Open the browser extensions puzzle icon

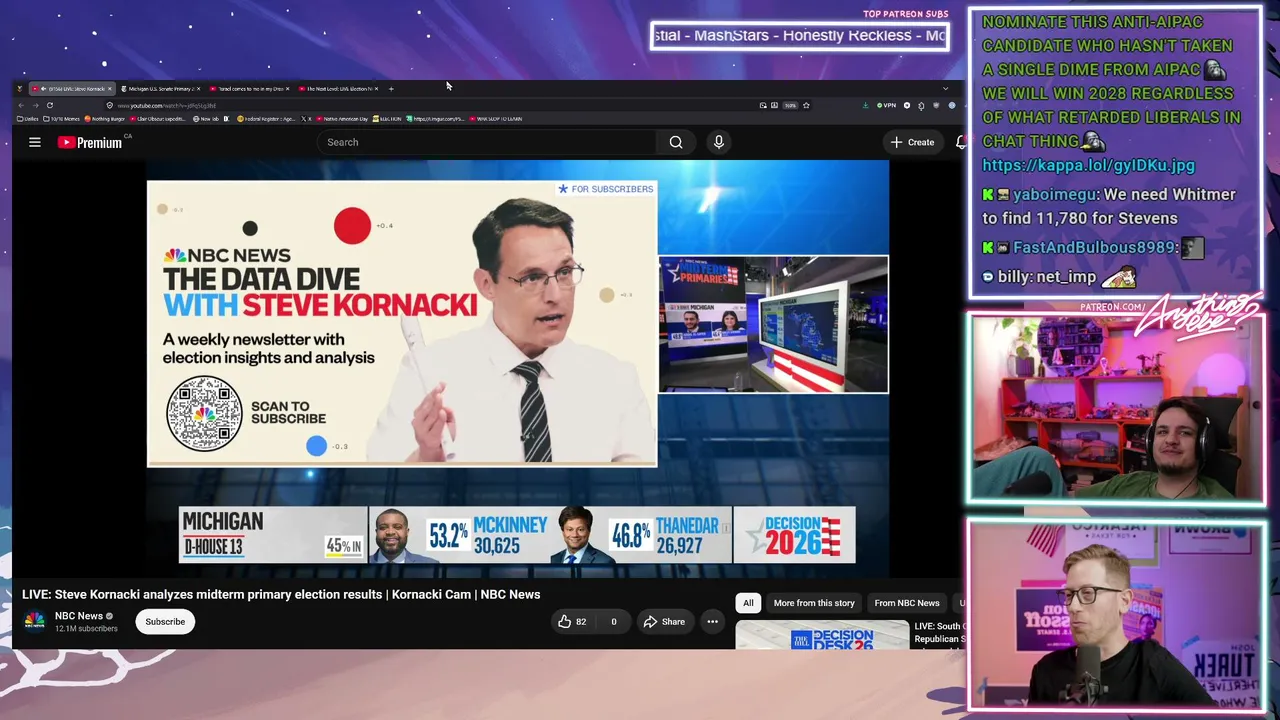[922, 105]
